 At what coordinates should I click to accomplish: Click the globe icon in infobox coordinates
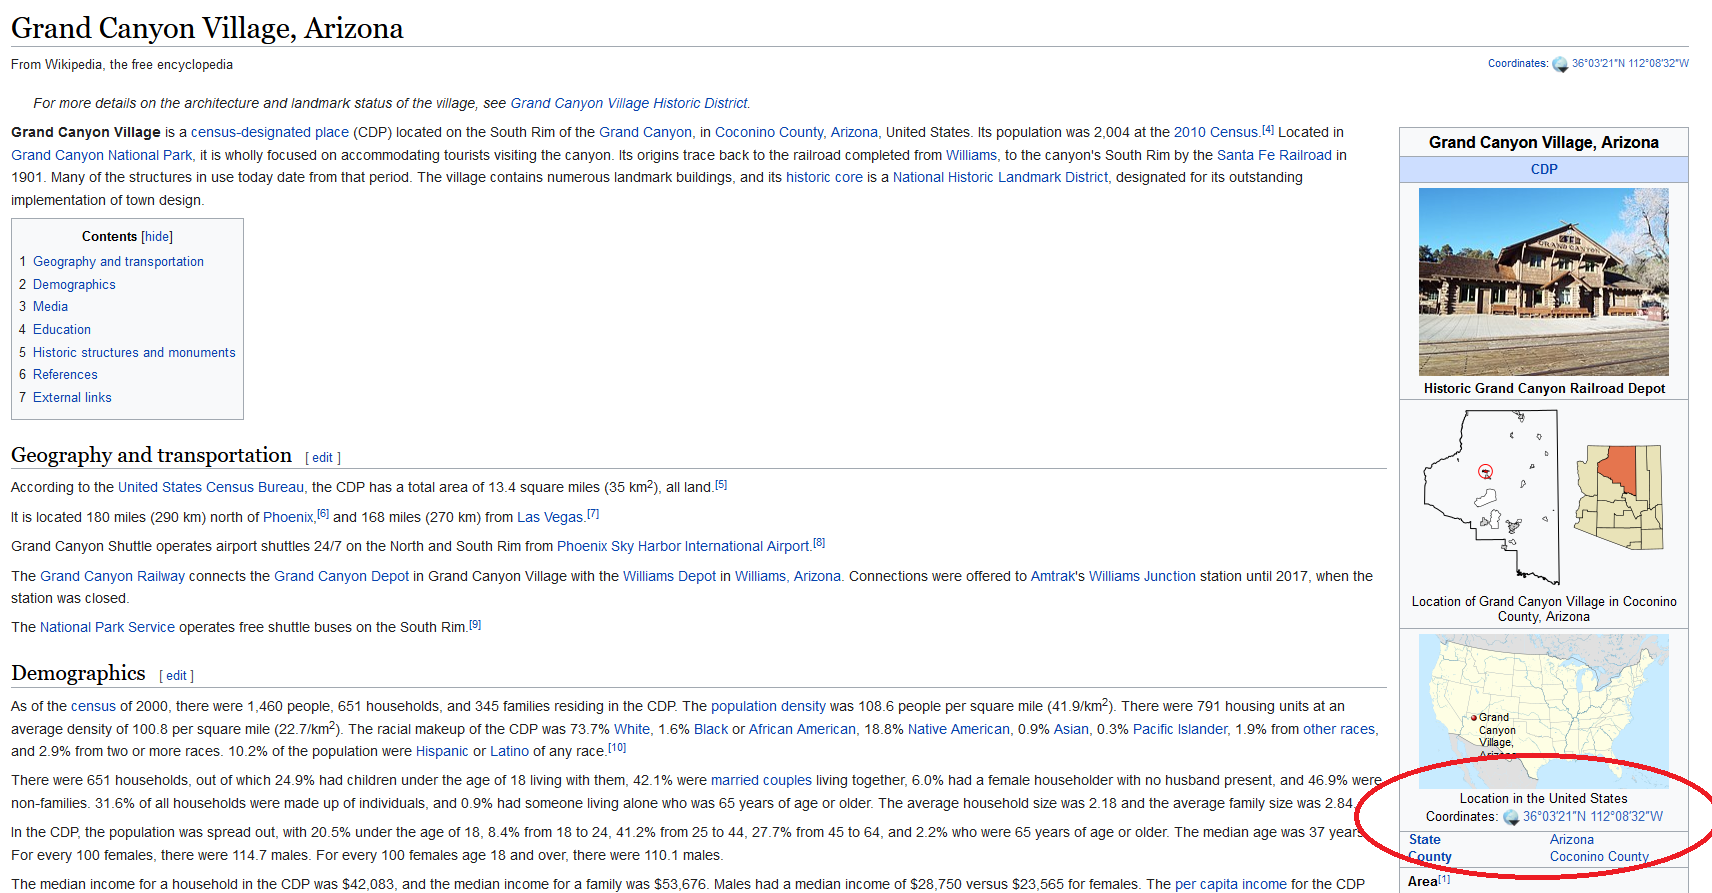click(x=1511, y=817)
